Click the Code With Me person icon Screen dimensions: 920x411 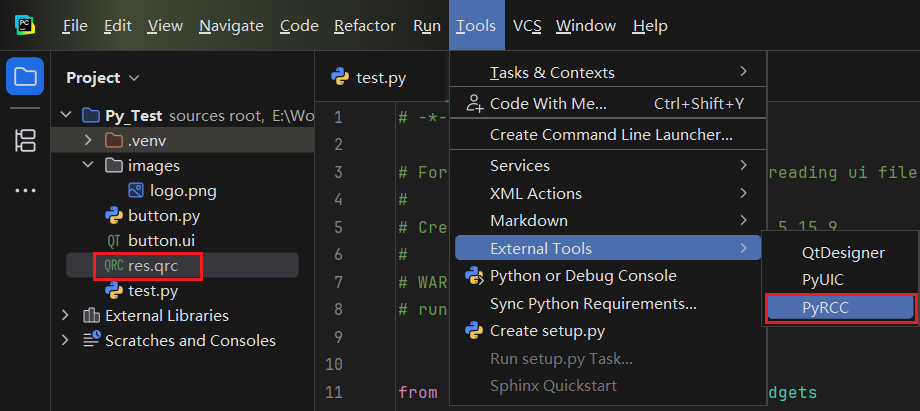[473, 103]
